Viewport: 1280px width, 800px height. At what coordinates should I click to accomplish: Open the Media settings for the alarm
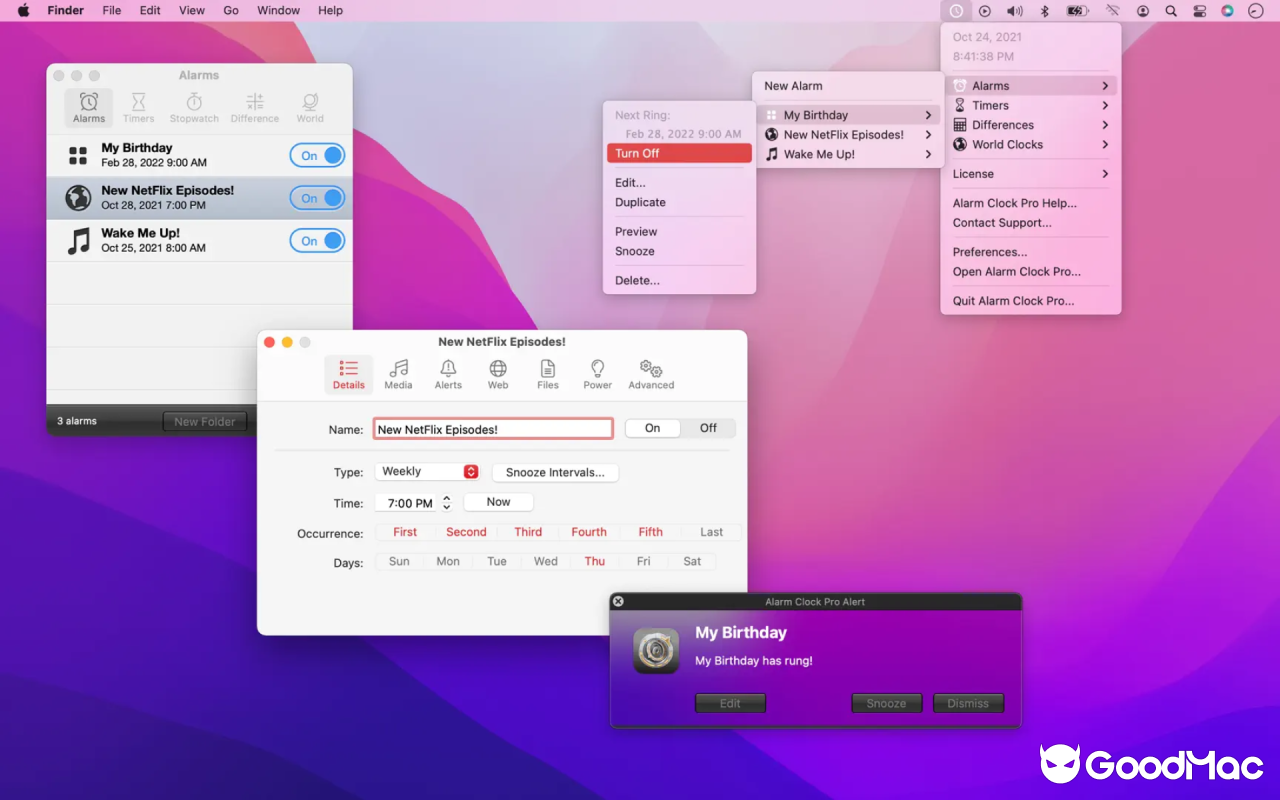(398, 374)
